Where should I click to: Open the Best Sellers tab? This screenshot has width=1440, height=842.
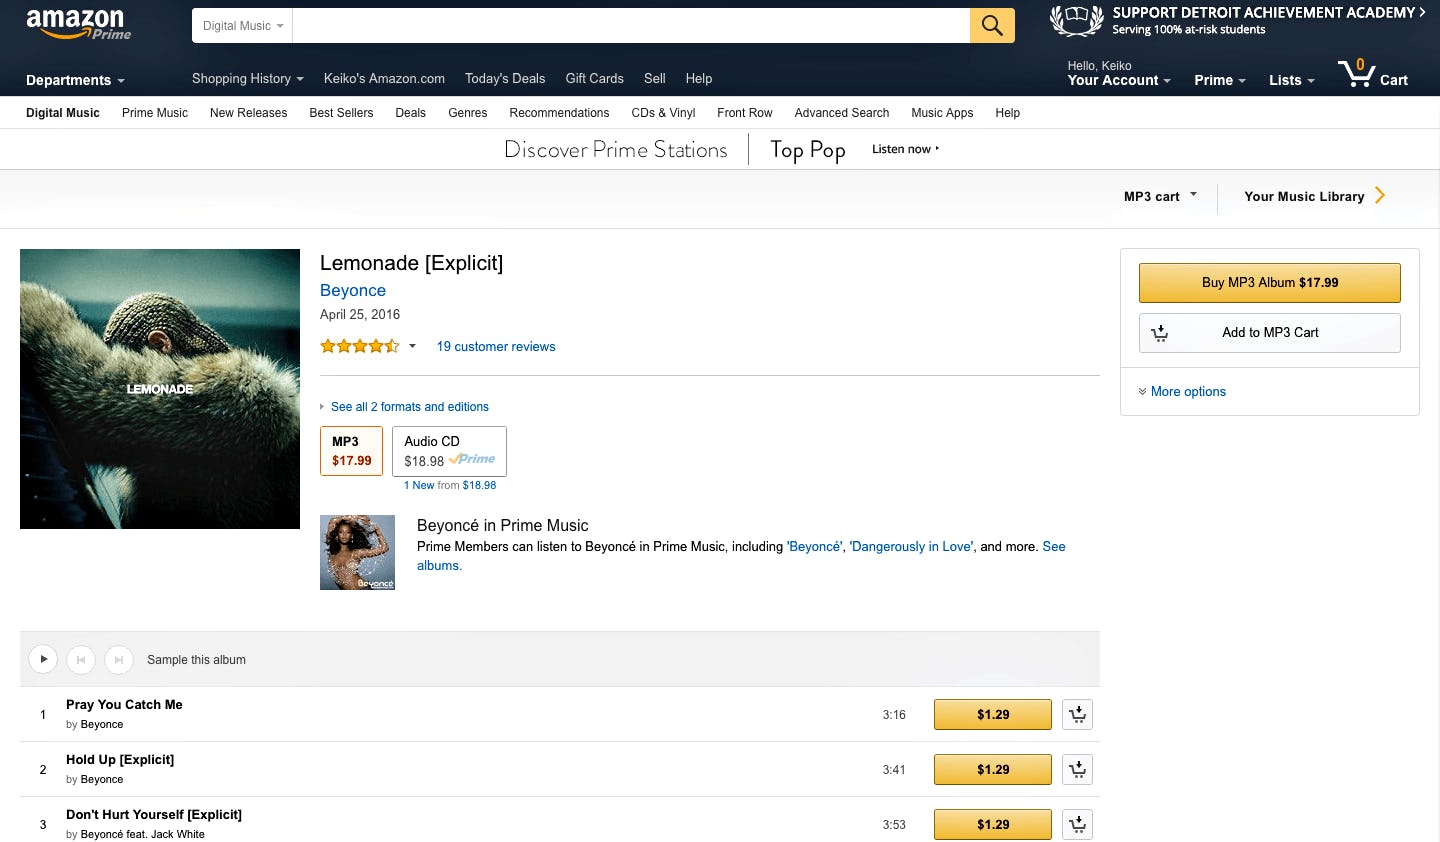tap(341, 113)
